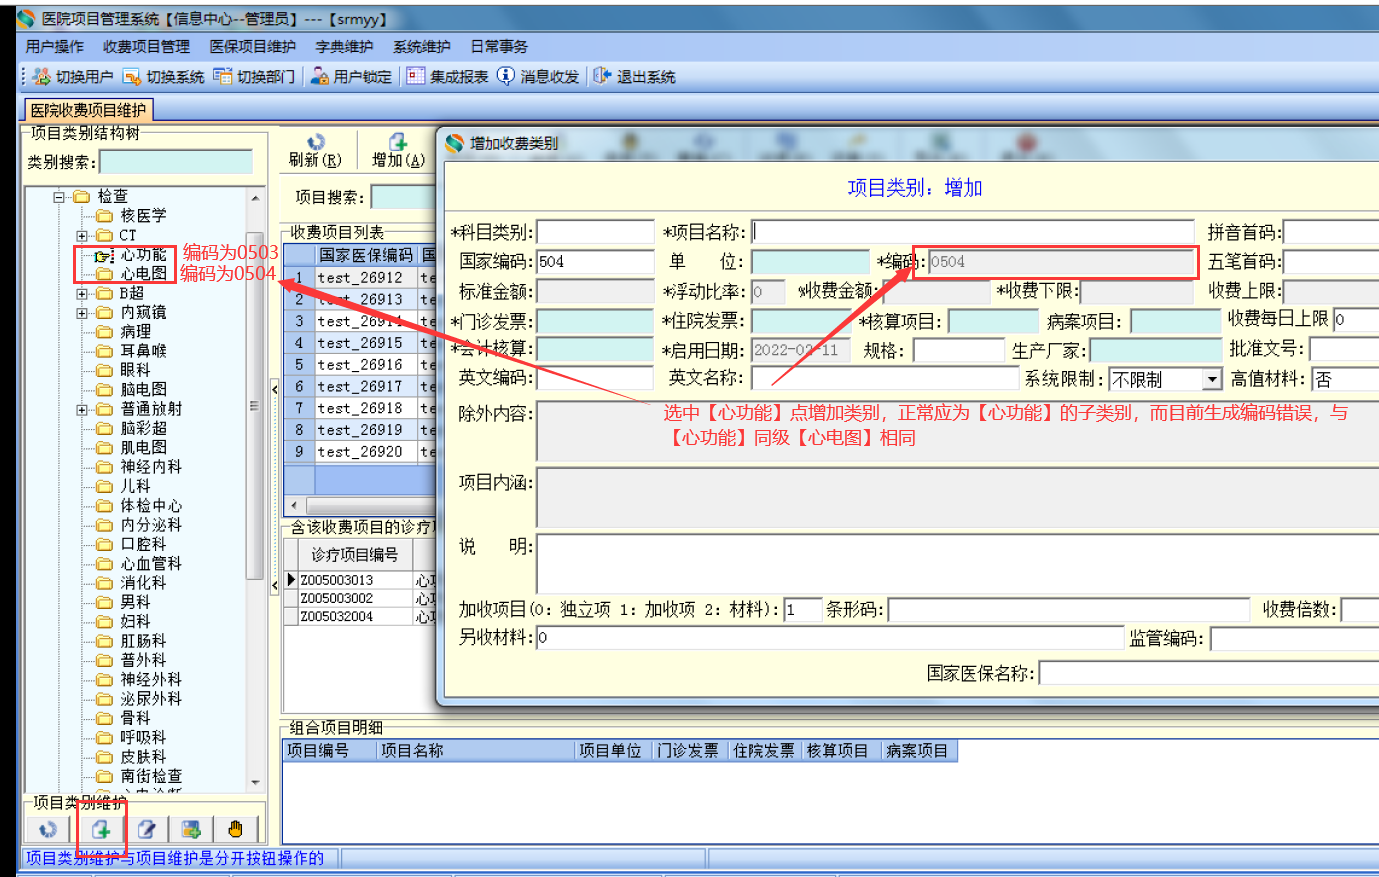Select 心血管科 in the category tree
Viewport: 1379px width, 877px height.
tap(151, 564)
